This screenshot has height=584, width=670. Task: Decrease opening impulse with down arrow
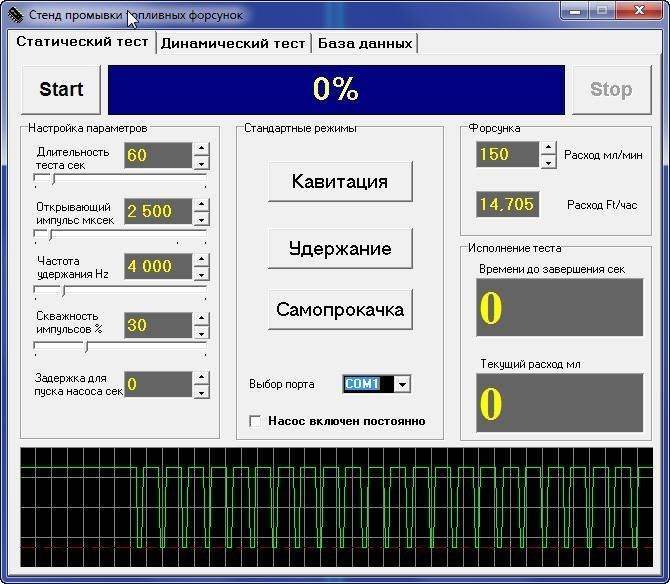201,218
